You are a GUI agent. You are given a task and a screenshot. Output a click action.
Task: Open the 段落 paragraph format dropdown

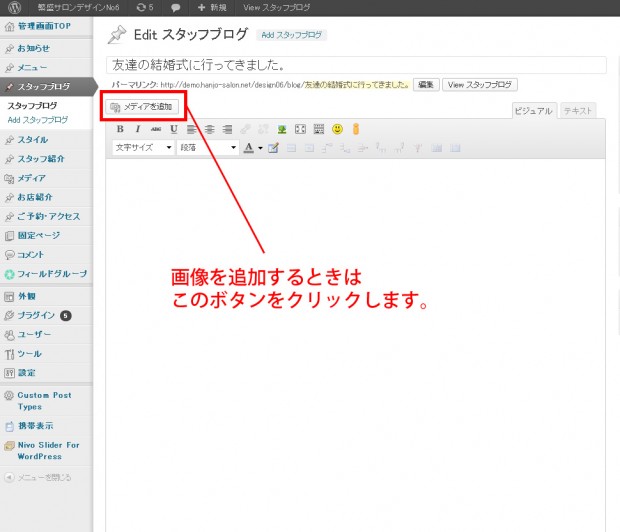point(208,148)
